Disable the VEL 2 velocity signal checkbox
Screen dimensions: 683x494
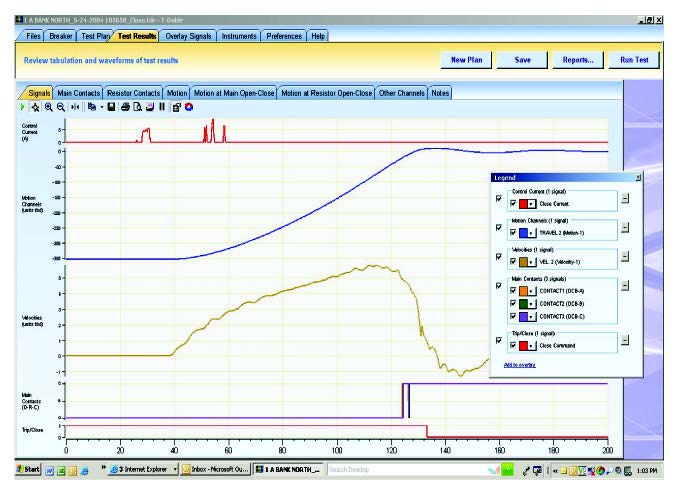(513, 261)
